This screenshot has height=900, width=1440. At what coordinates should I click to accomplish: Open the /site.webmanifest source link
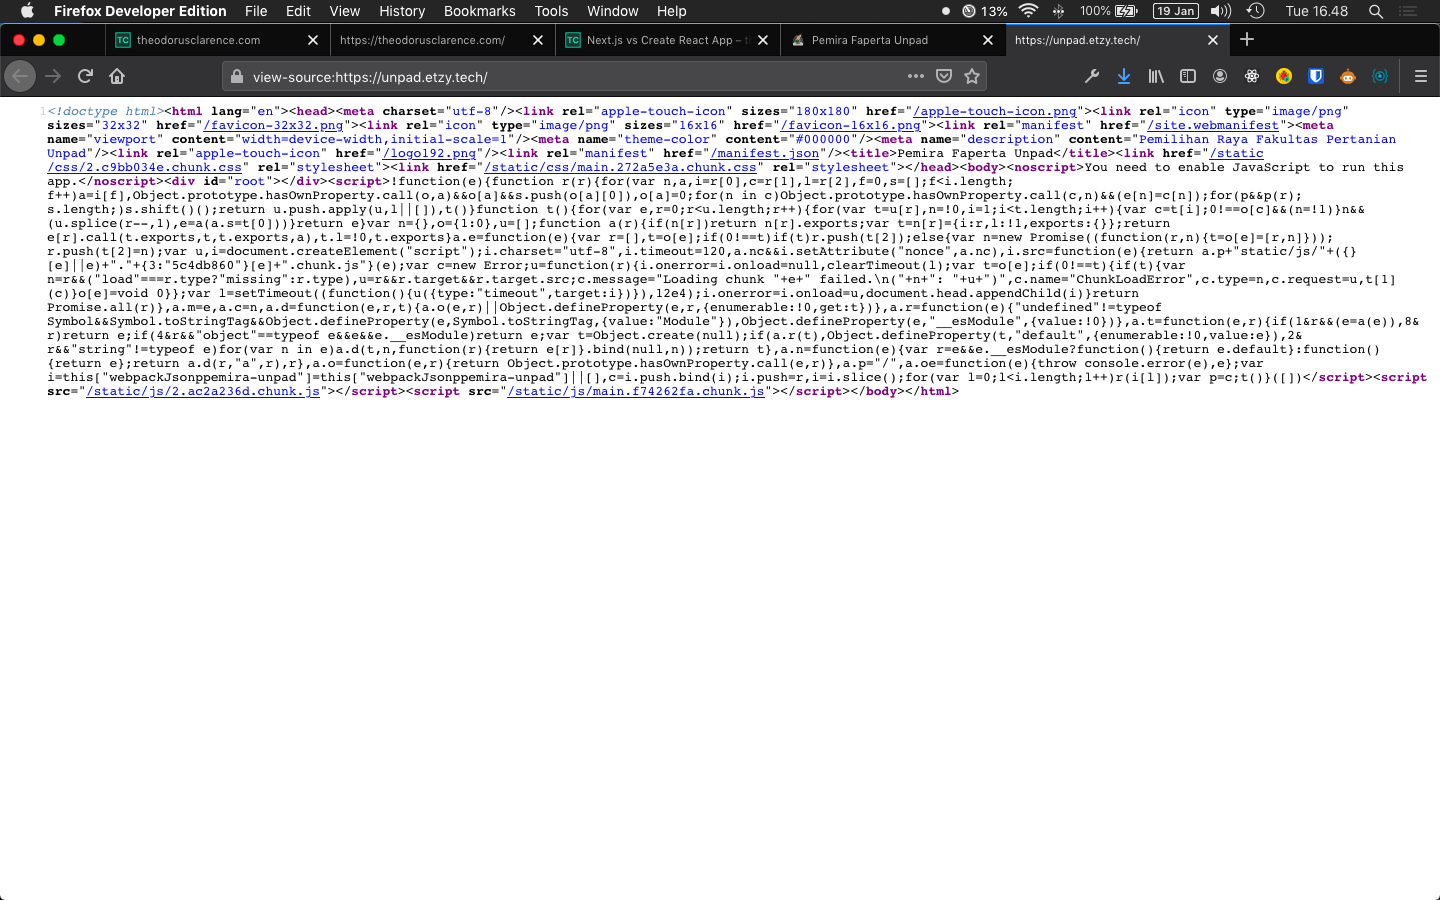1213,125
